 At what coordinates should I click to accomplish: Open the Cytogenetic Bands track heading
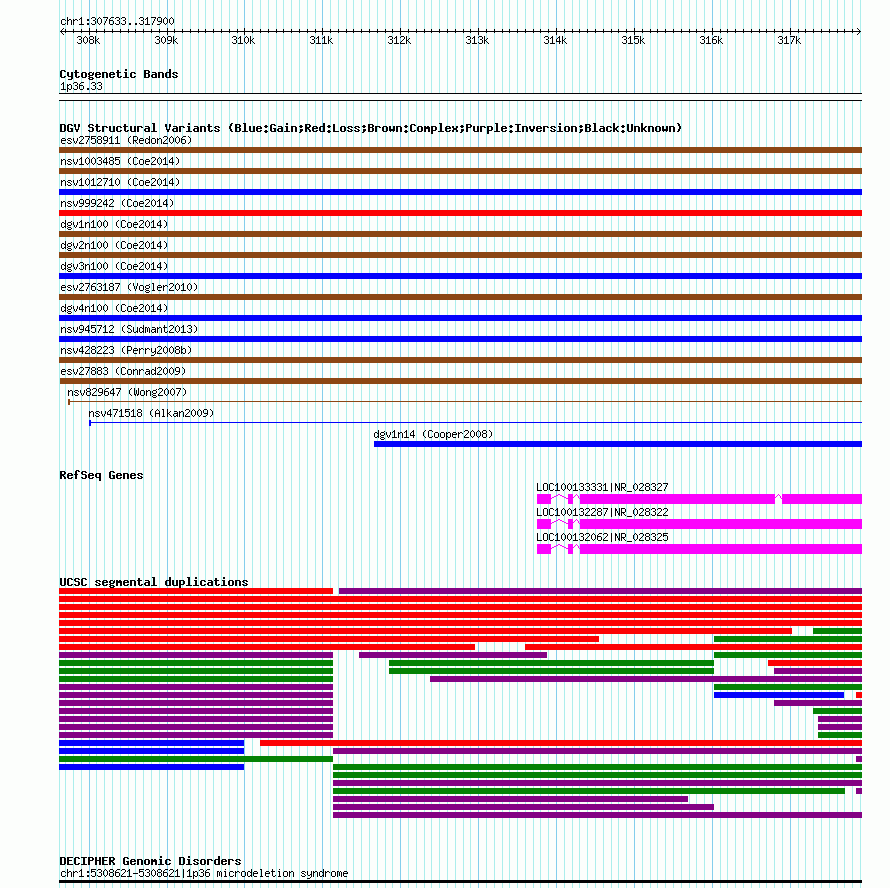click(119, 74)
